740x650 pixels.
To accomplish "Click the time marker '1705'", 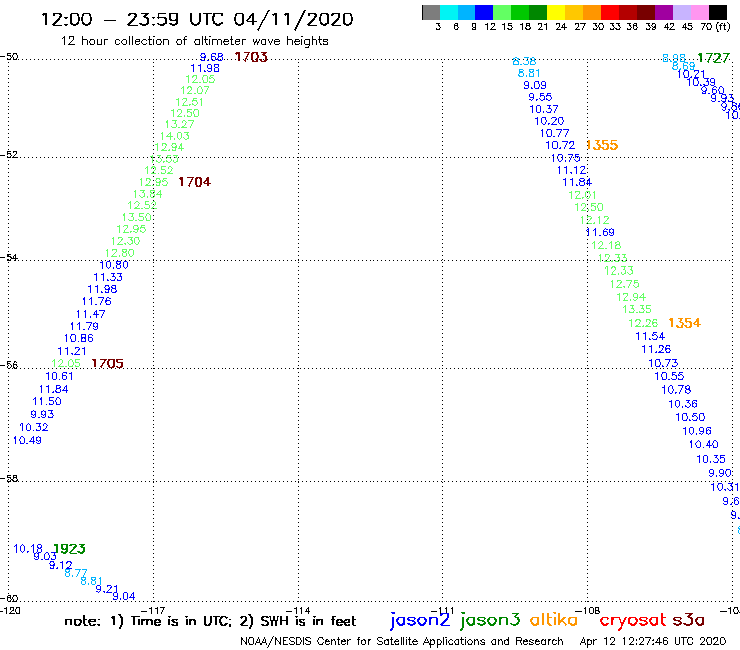I will pyautogui.click(x=107, y=363).
